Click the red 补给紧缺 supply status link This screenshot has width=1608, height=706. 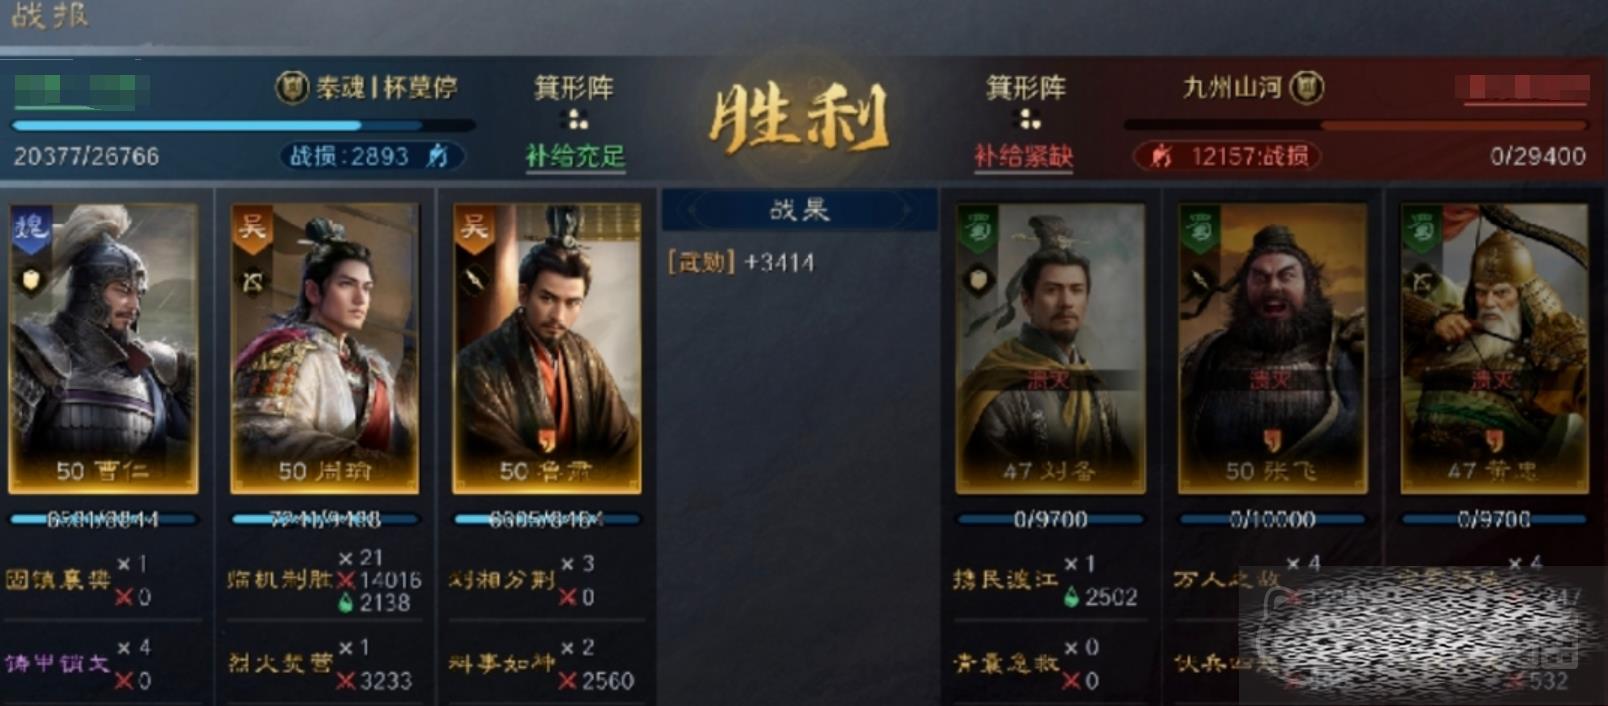tap(1024, 156)
